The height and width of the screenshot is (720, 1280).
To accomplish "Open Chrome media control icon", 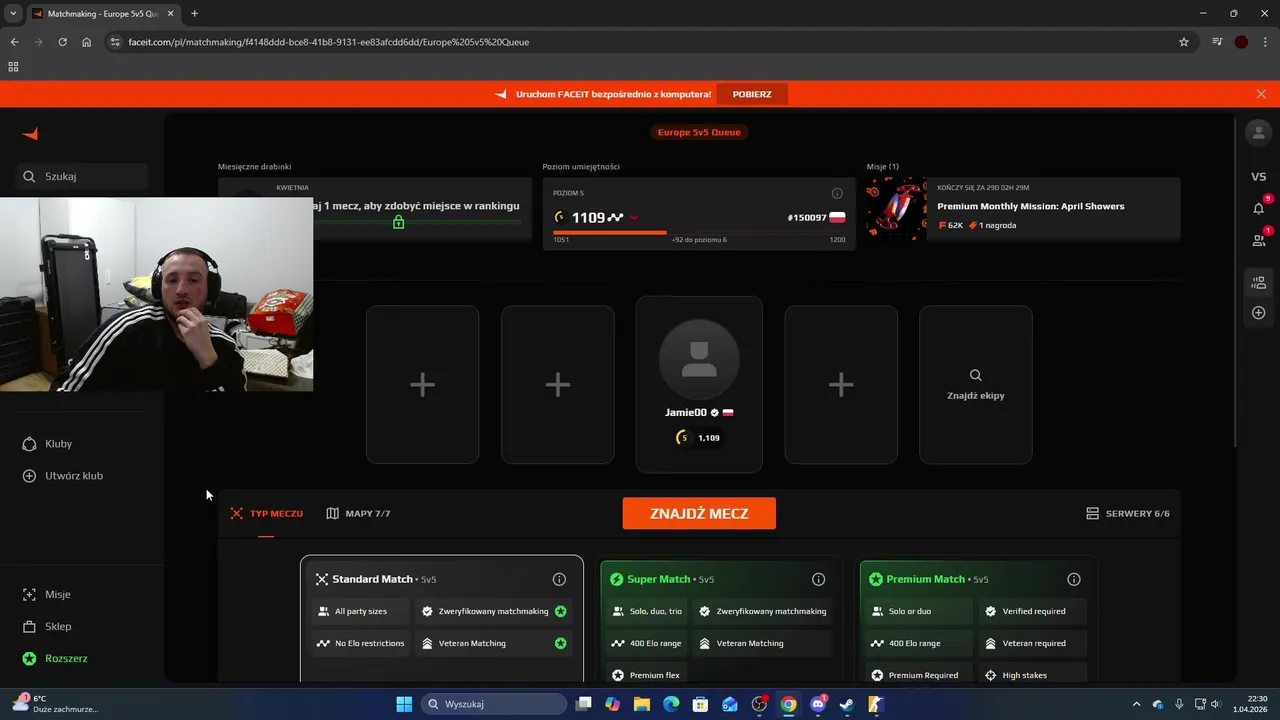I will click(1217, 42).
